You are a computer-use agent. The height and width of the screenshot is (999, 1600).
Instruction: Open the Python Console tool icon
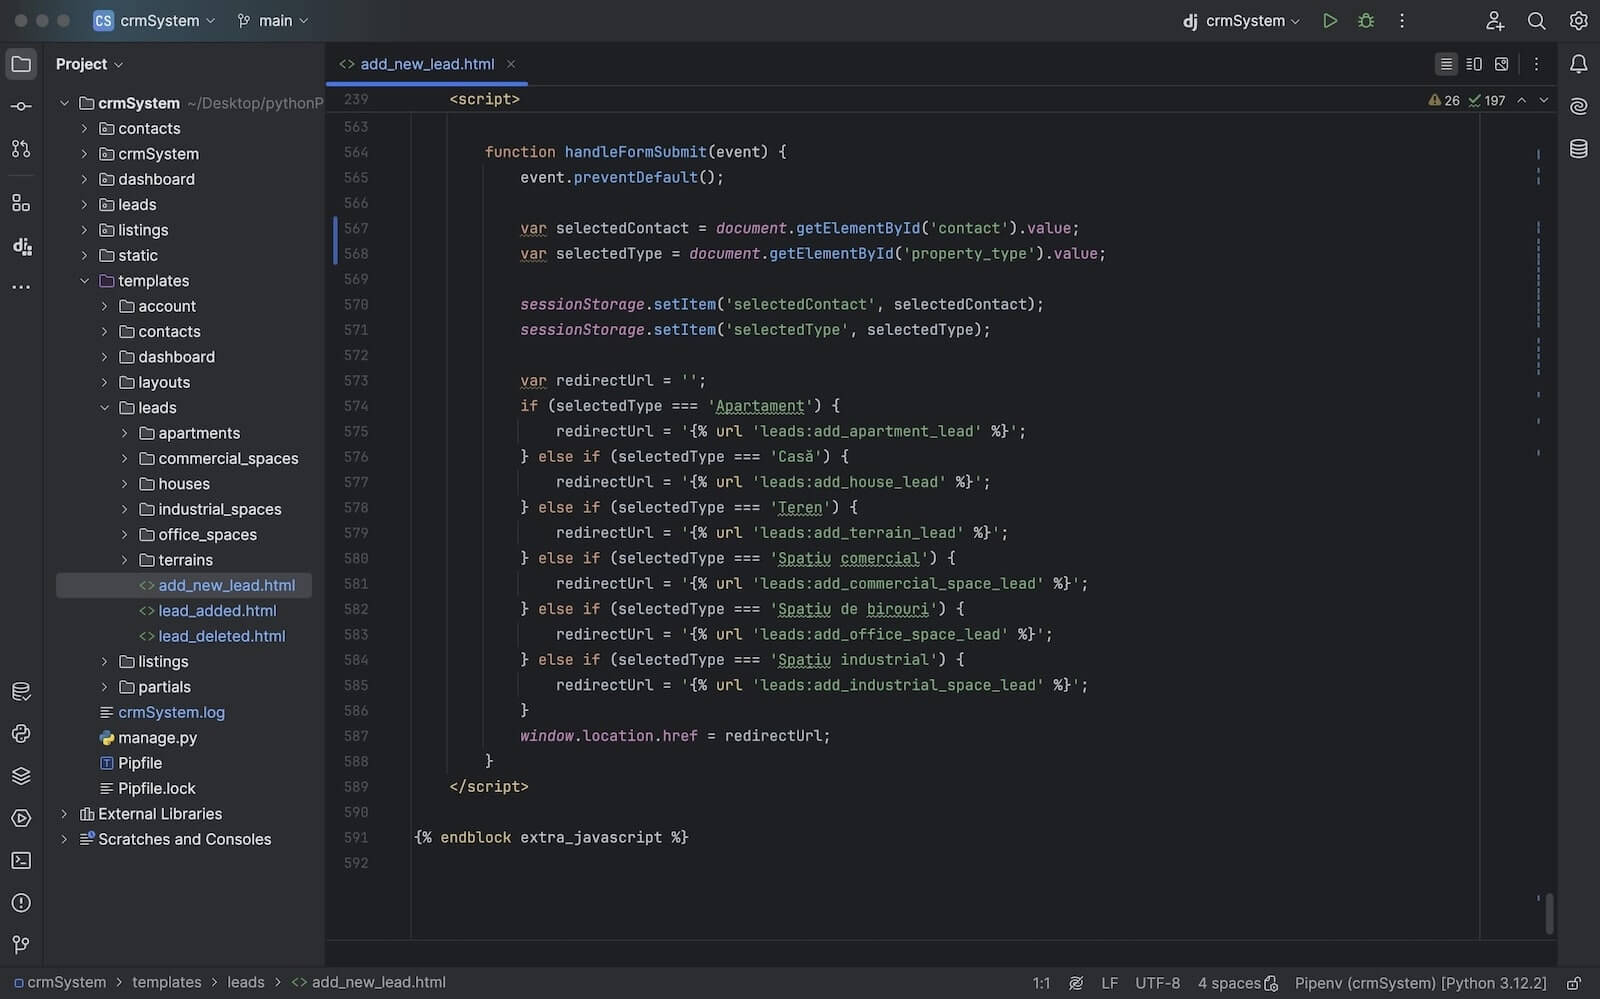[x=21, y=734]
